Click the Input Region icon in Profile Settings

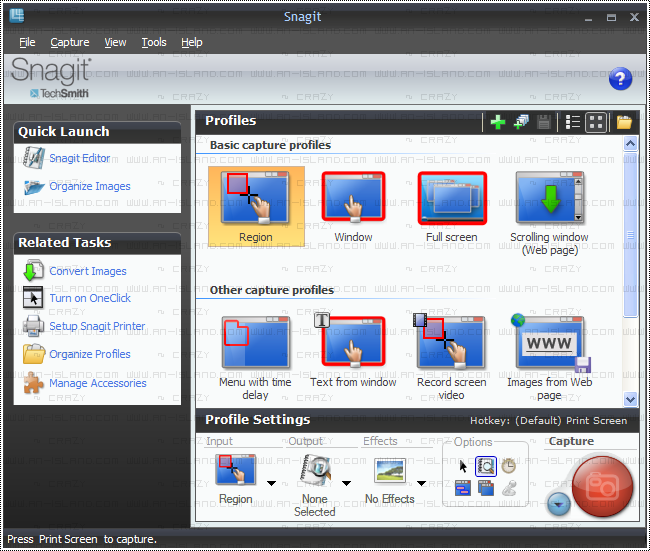(x=235, y=470)
